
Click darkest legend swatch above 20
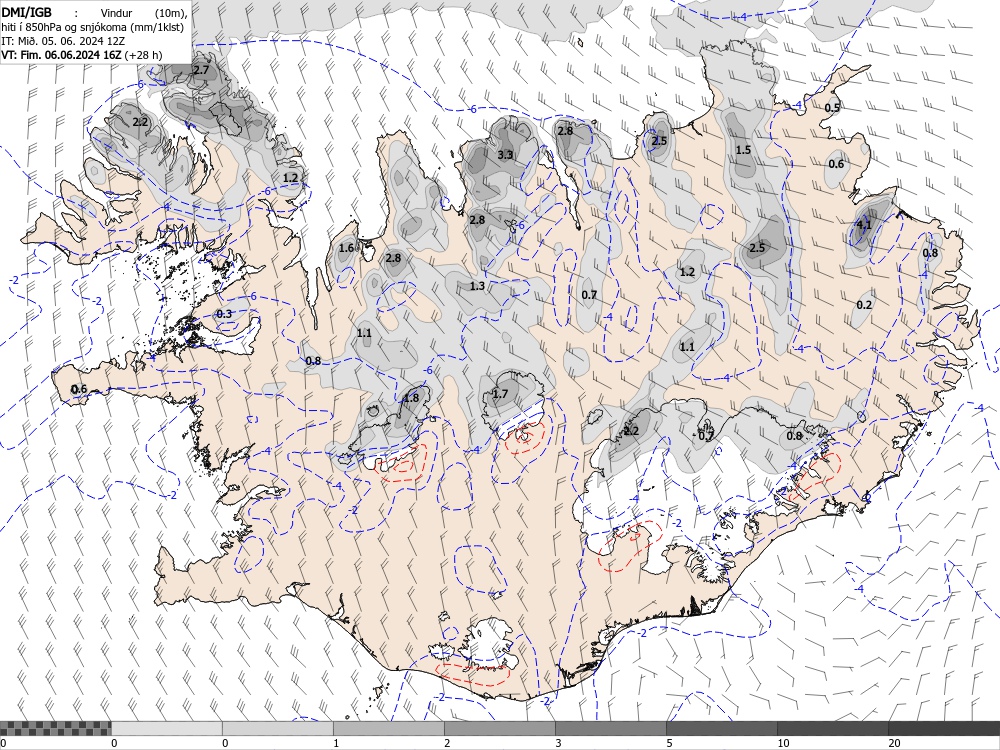click(x=944, y=728)
